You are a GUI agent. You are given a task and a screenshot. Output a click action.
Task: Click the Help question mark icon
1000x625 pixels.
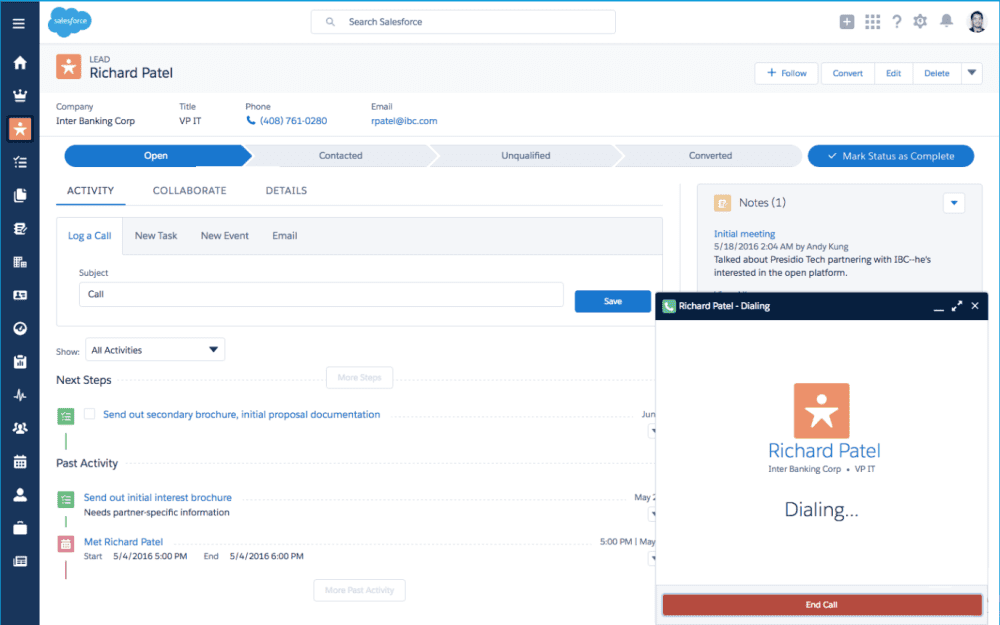coord(896,20)
